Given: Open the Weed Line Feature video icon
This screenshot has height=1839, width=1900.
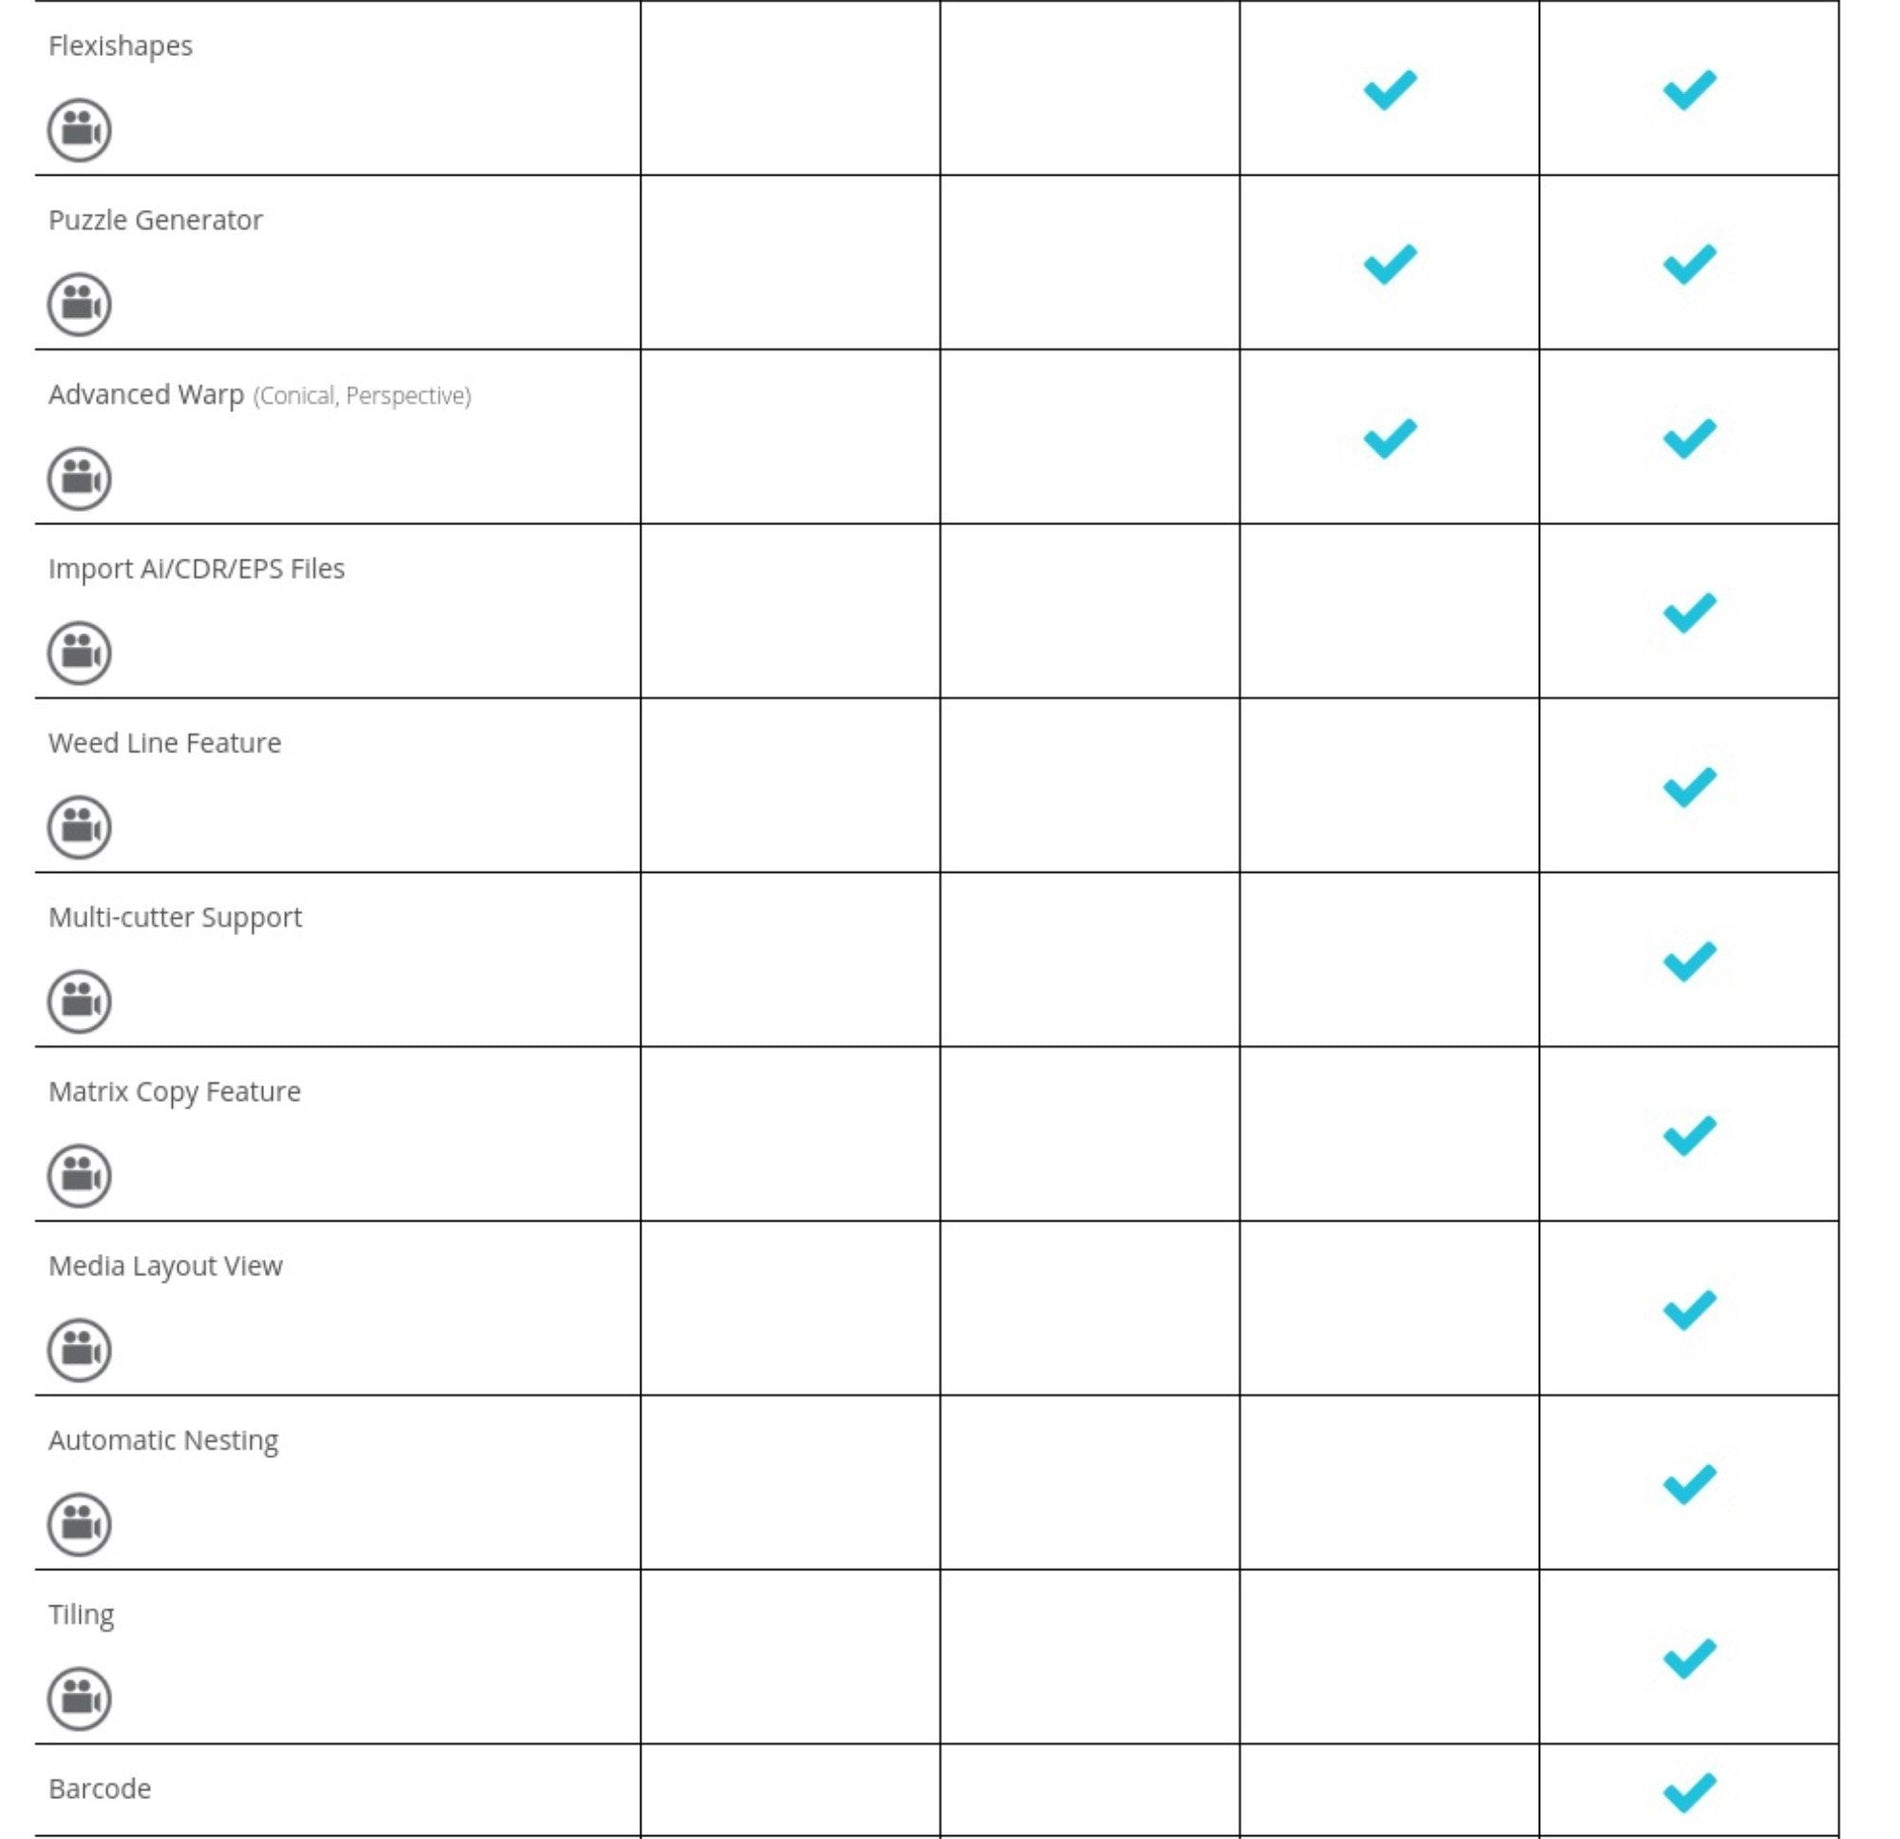Looking at the screenshot, I should [79, 827].
